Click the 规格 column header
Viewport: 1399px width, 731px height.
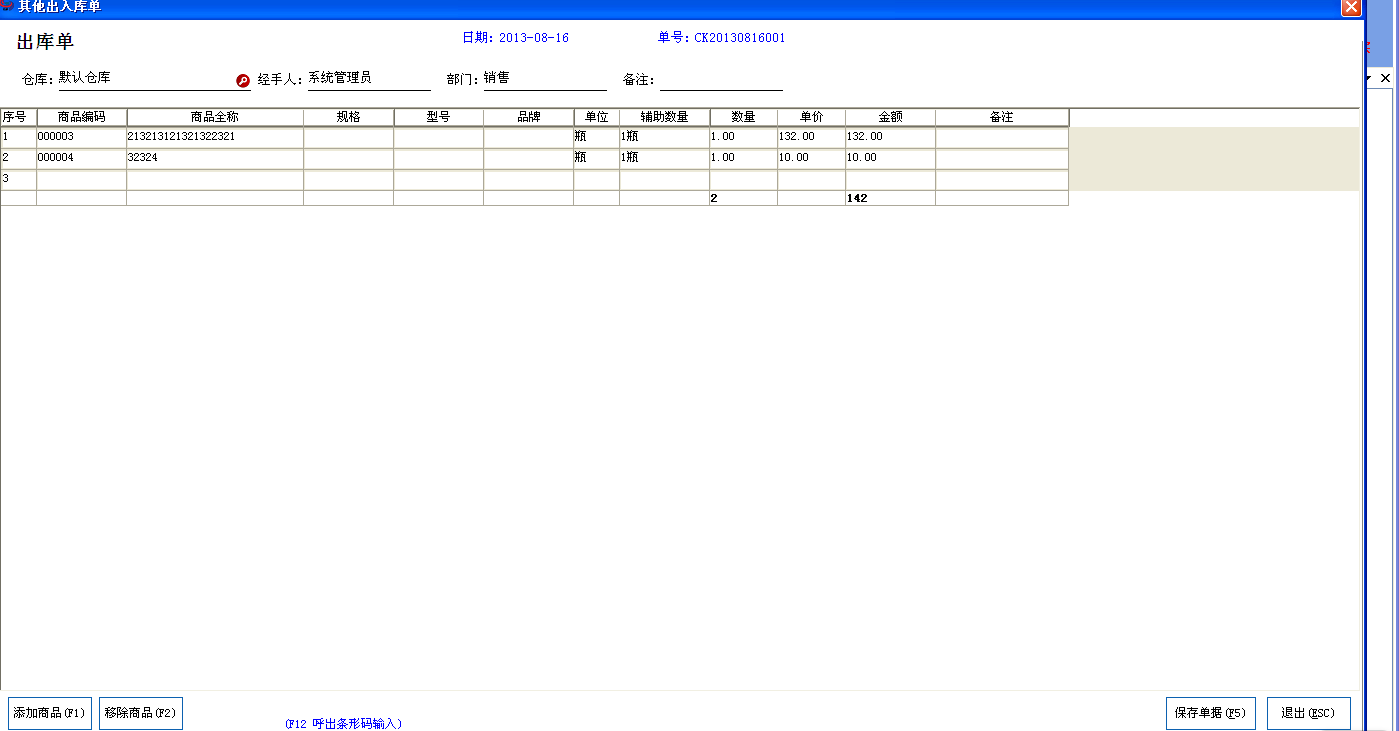348,117
